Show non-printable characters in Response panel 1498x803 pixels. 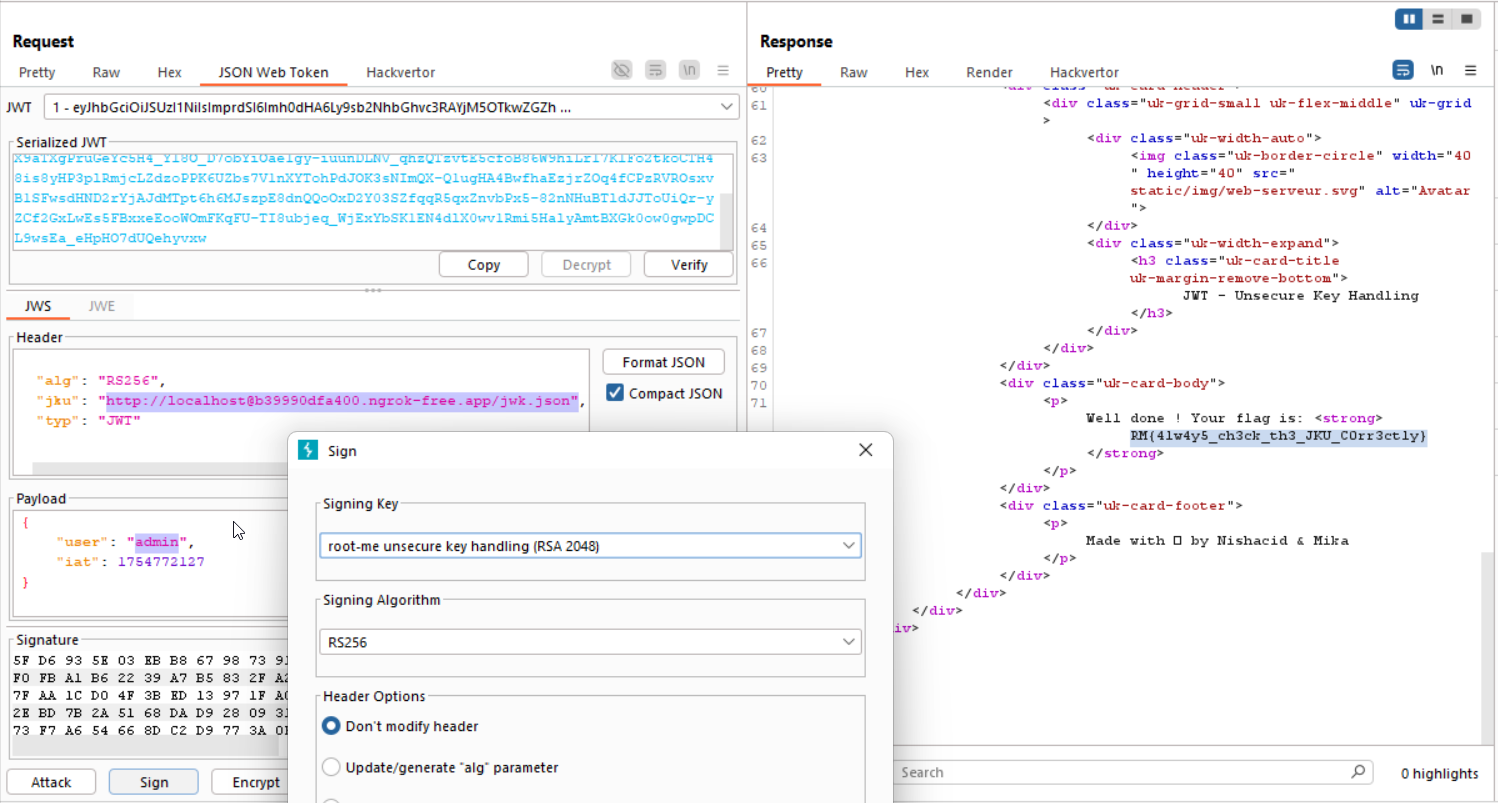pyautogui.click(x=1437, y=70)
